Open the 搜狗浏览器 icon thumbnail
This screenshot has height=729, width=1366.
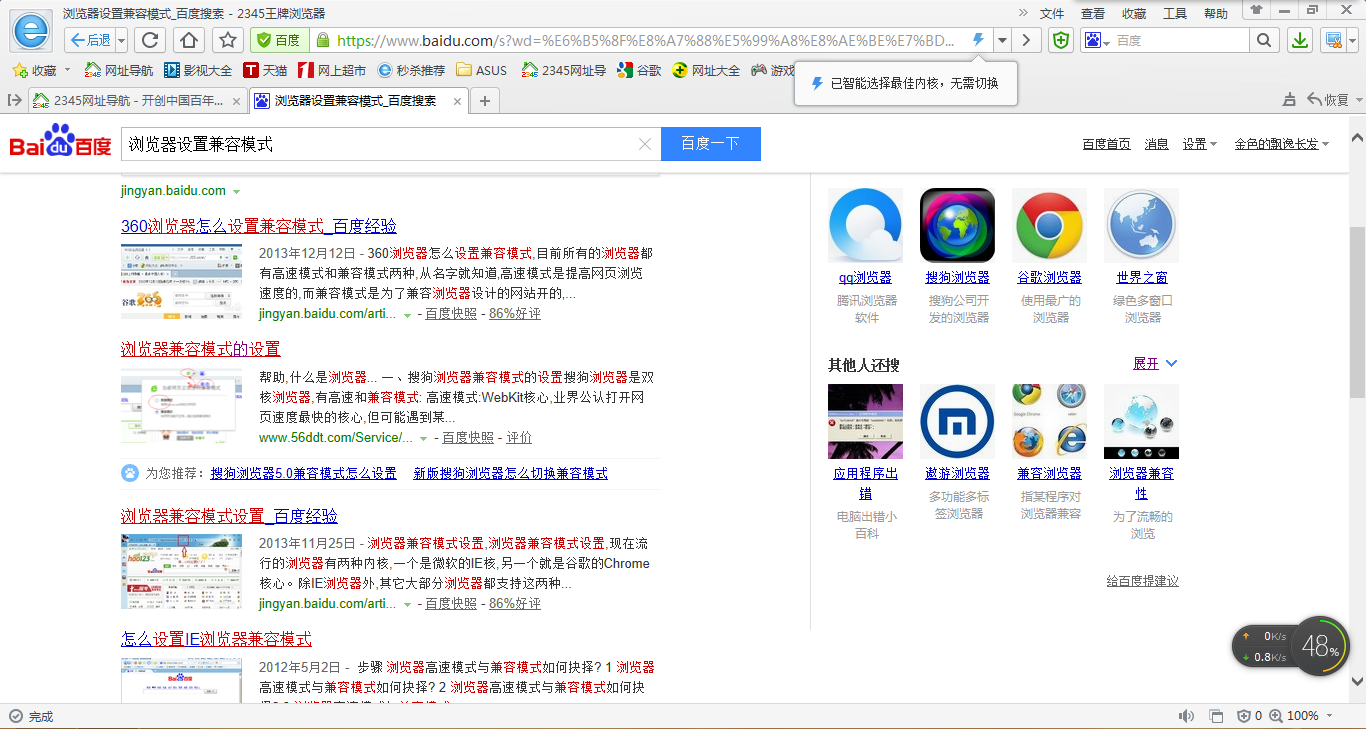click(x=957, y=225)
